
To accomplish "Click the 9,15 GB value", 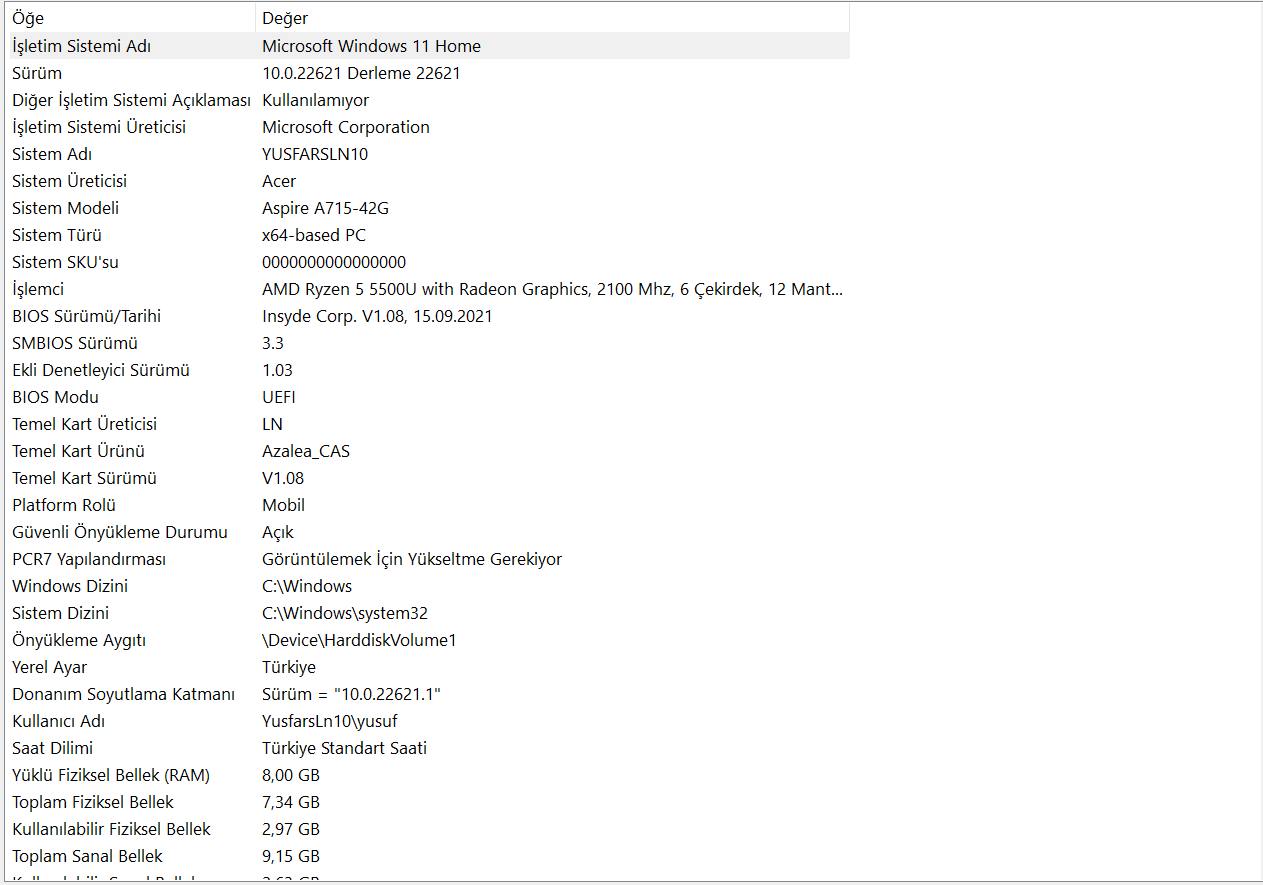I will pyautogui.click(x=291, y=856).
